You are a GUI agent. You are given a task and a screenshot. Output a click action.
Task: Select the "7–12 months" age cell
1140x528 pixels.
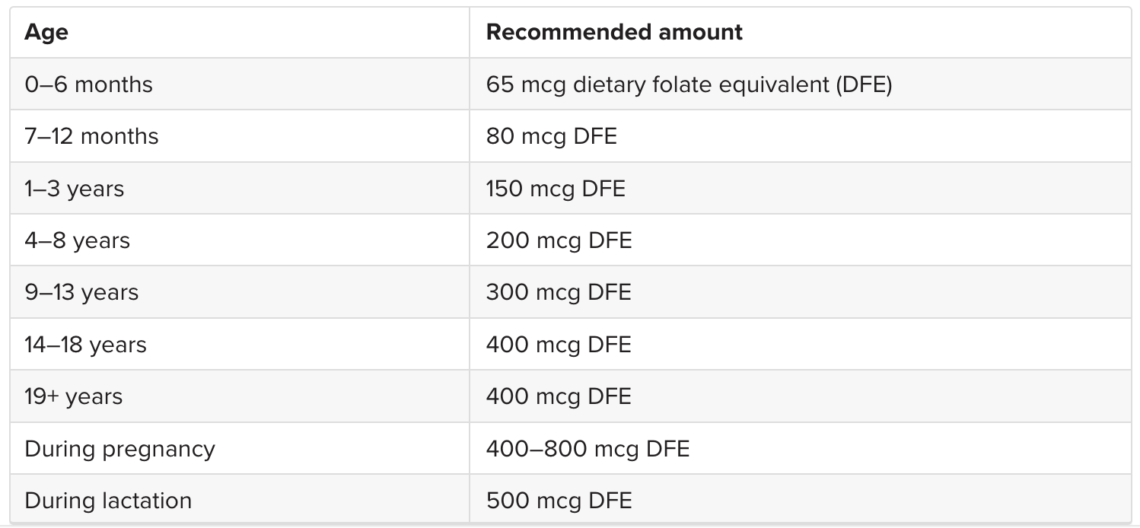point(92,136)
